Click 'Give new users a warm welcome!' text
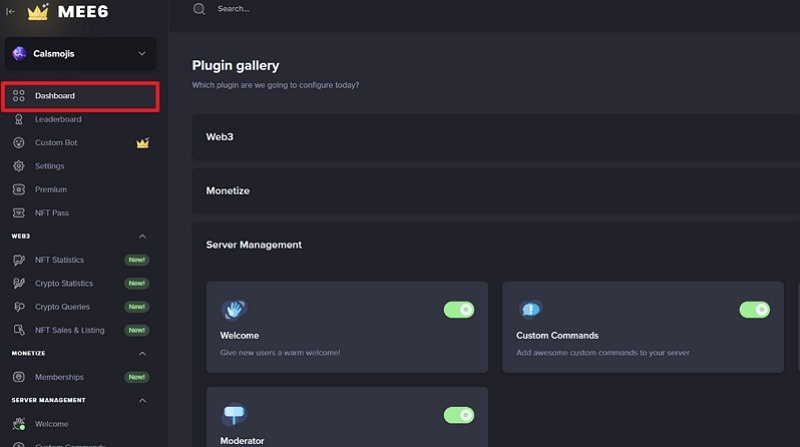This screenshot has height=447, width=800. [x=280, y=353]
